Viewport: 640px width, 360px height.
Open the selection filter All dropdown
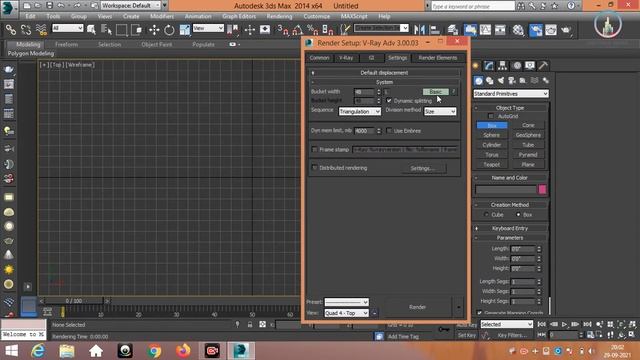pyautogui.click(x=68, y=28)
